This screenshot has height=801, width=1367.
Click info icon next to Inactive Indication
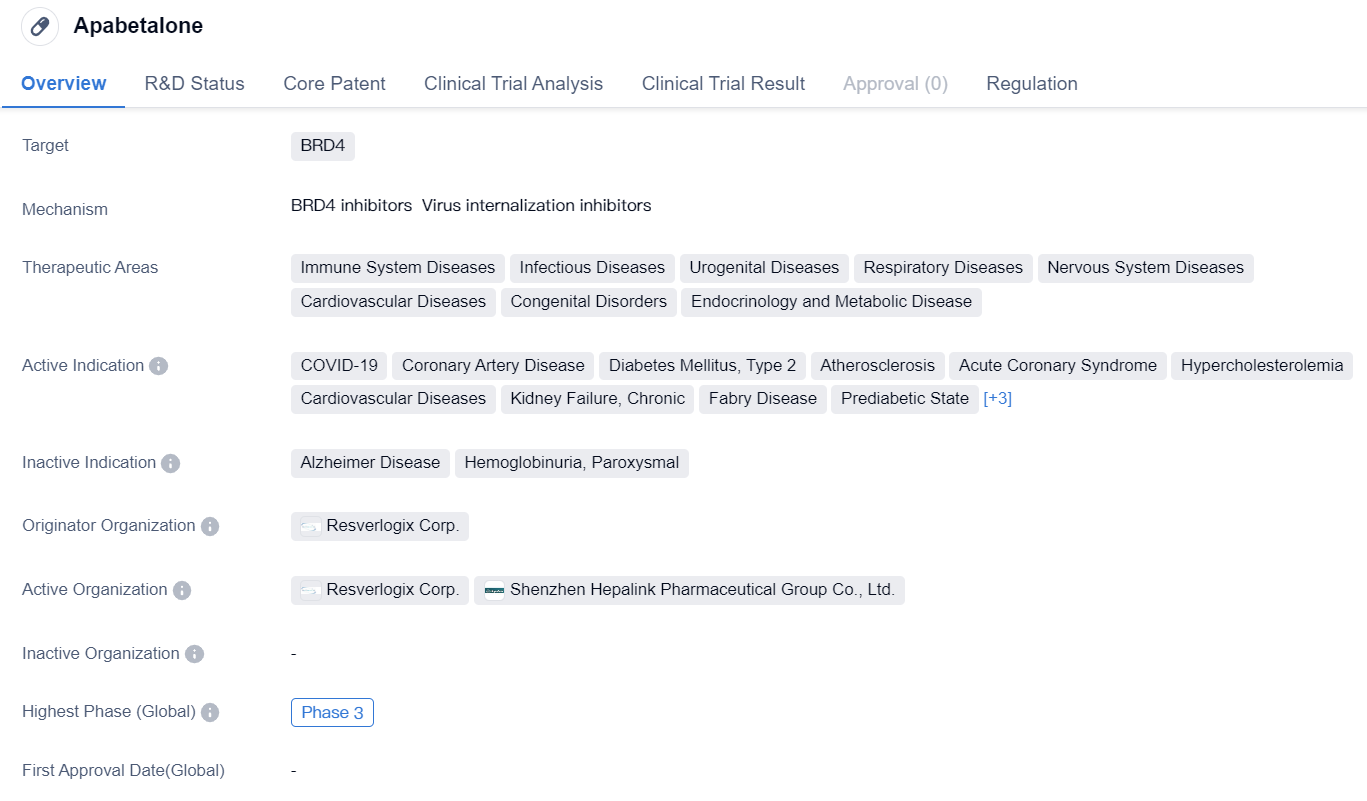click(x=170, y=463)
